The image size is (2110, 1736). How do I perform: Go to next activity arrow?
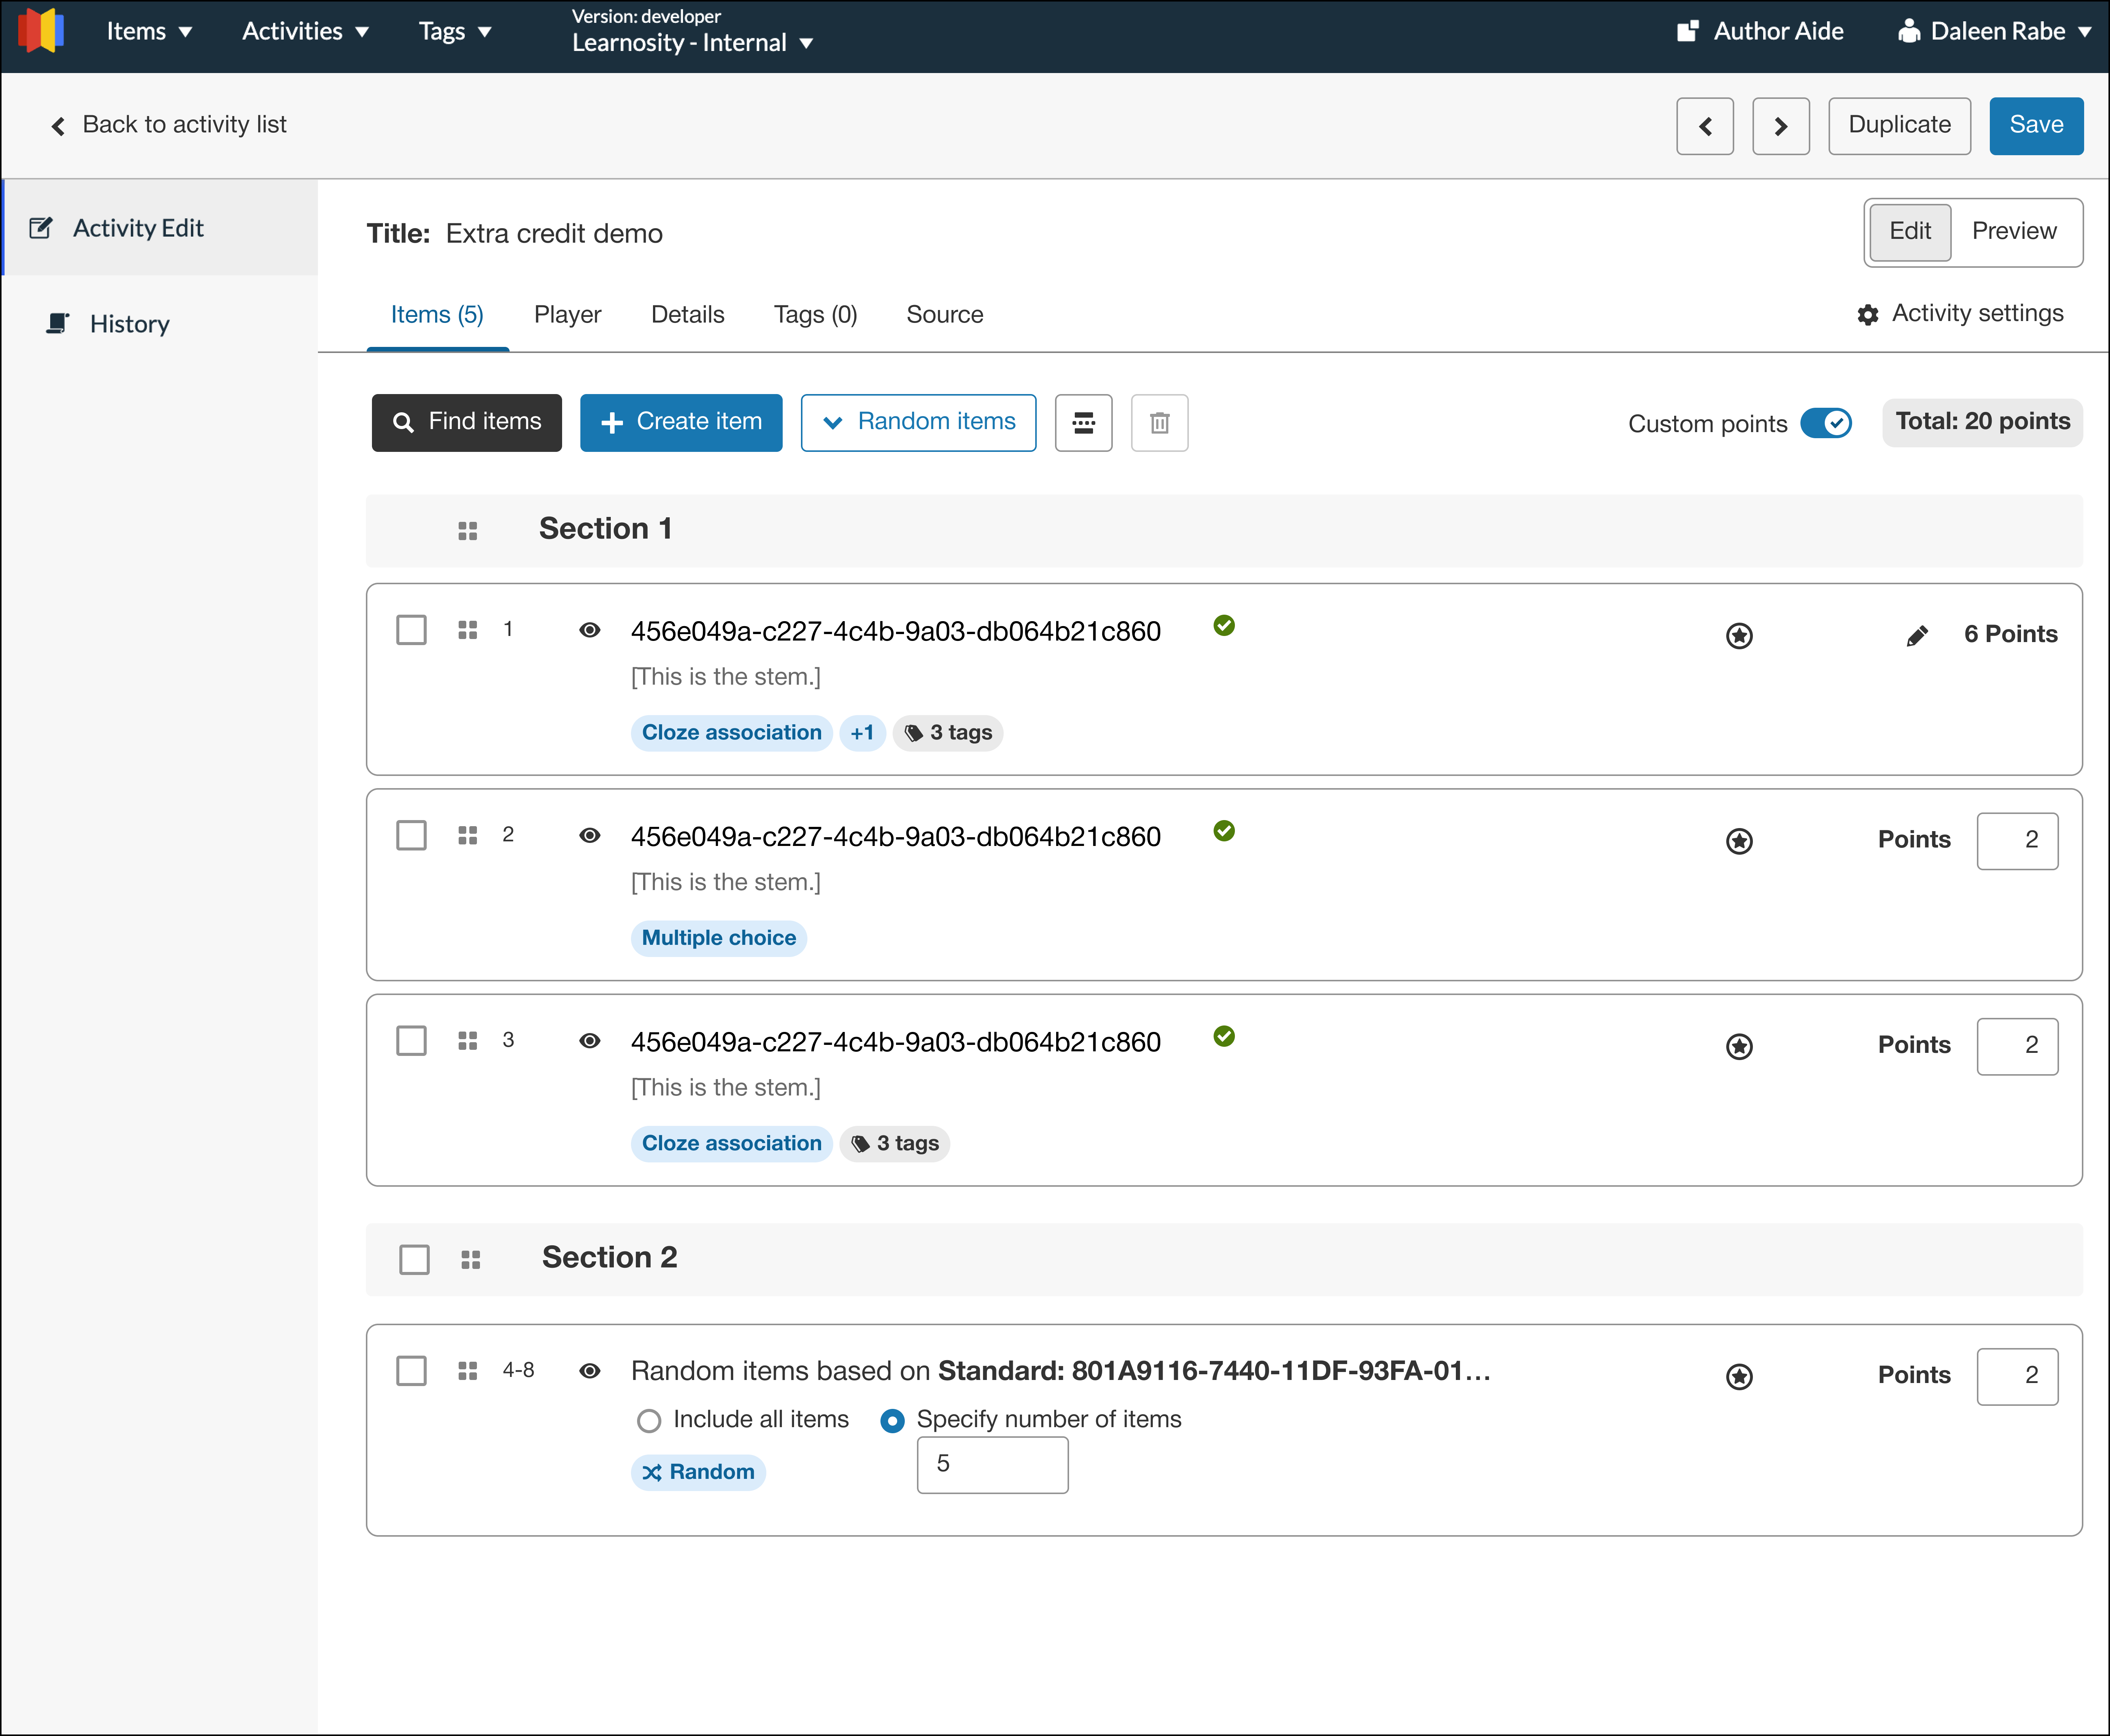point(1781,126)
